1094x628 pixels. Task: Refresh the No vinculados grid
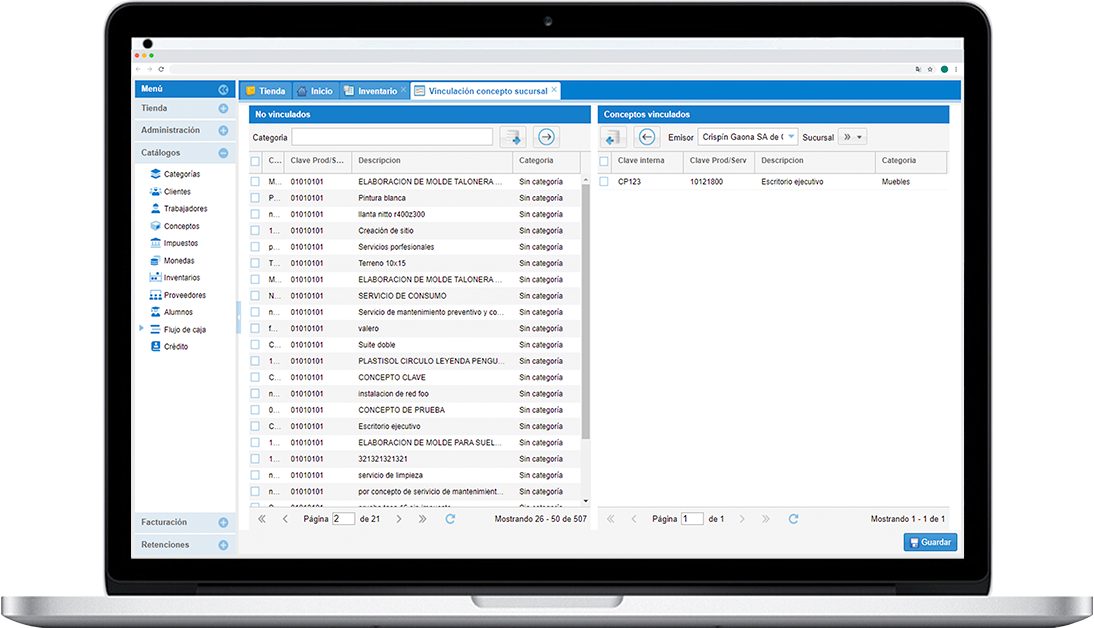(450, 519)
